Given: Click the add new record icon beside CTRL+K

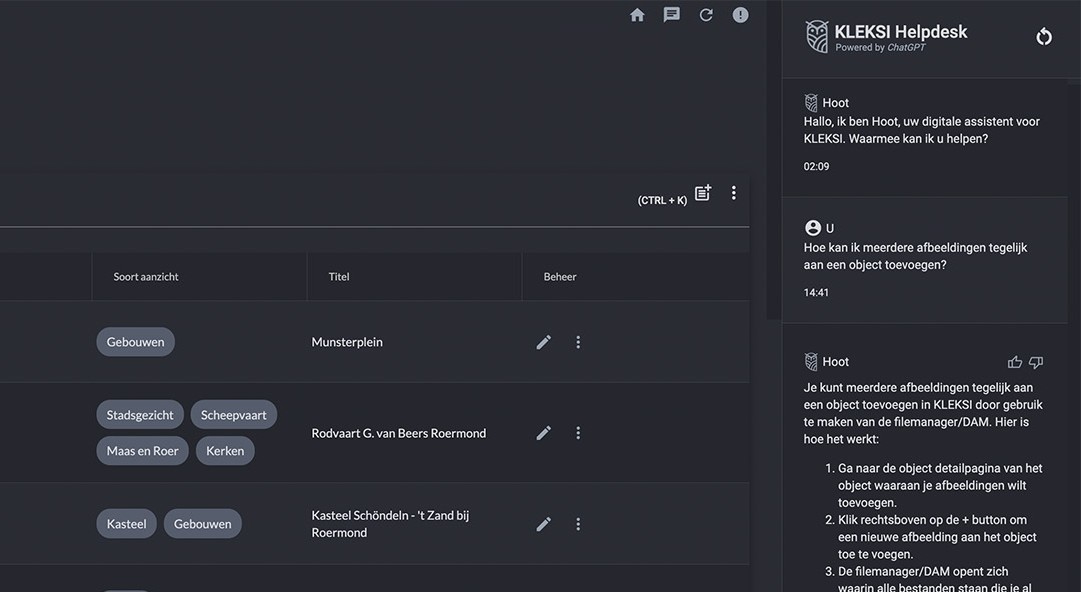Looking at the screenshot, I should pyautogui.click(x=703, y=192).
